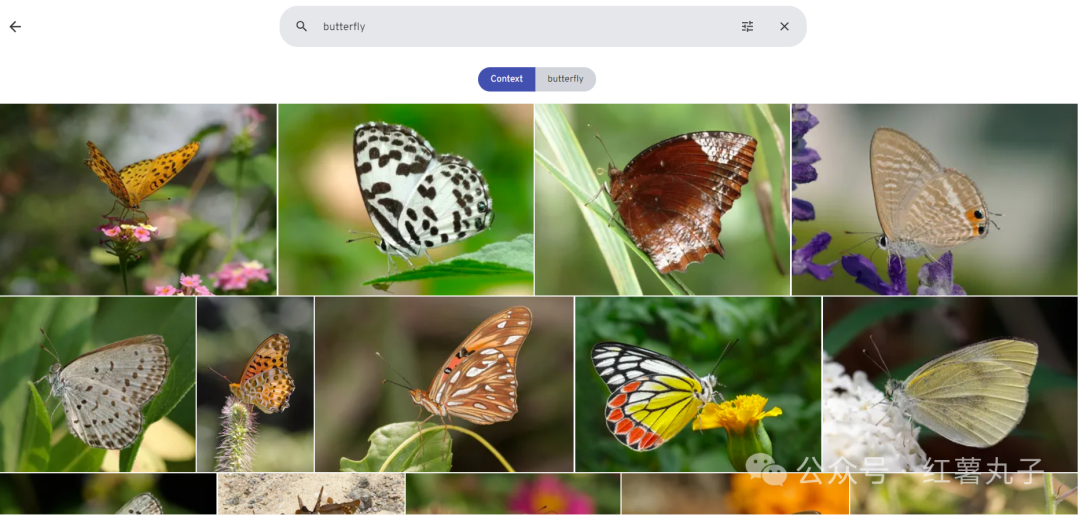Open the dark brown butterfly on grass photo
The image size is (1080, 515).
662,199
